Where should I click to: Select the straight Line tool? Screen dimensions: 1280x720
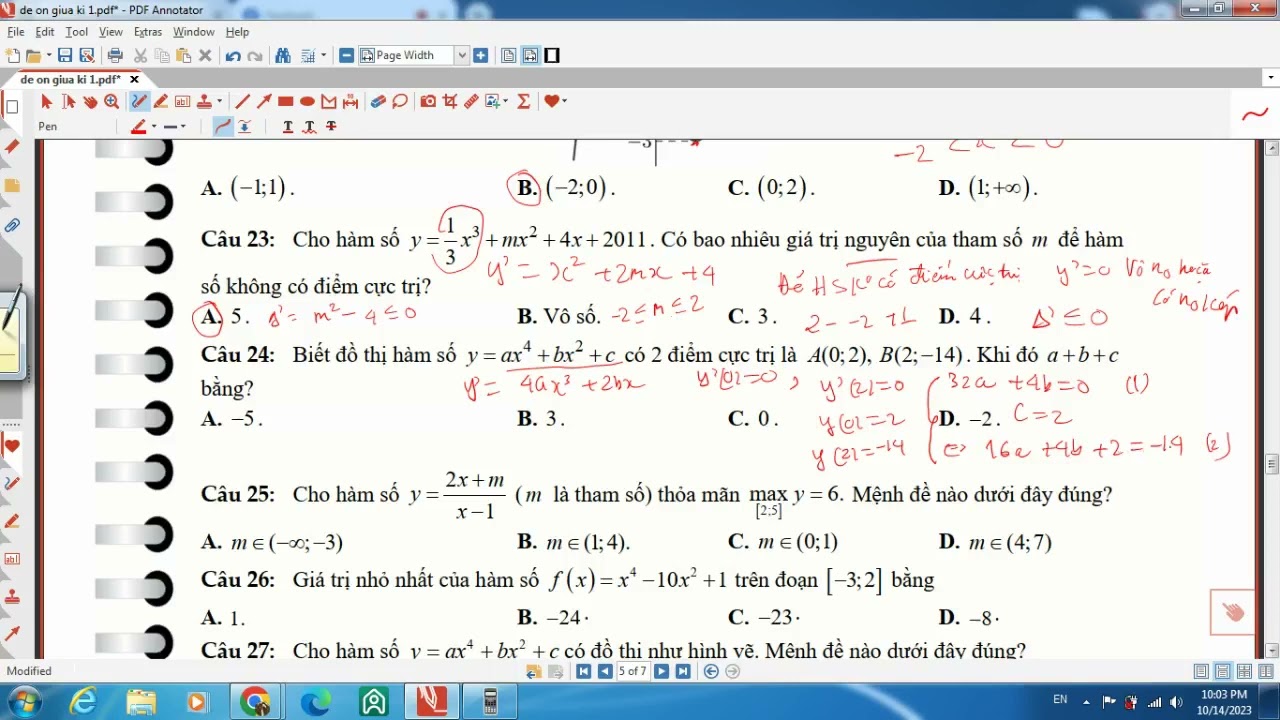(242, 101)
